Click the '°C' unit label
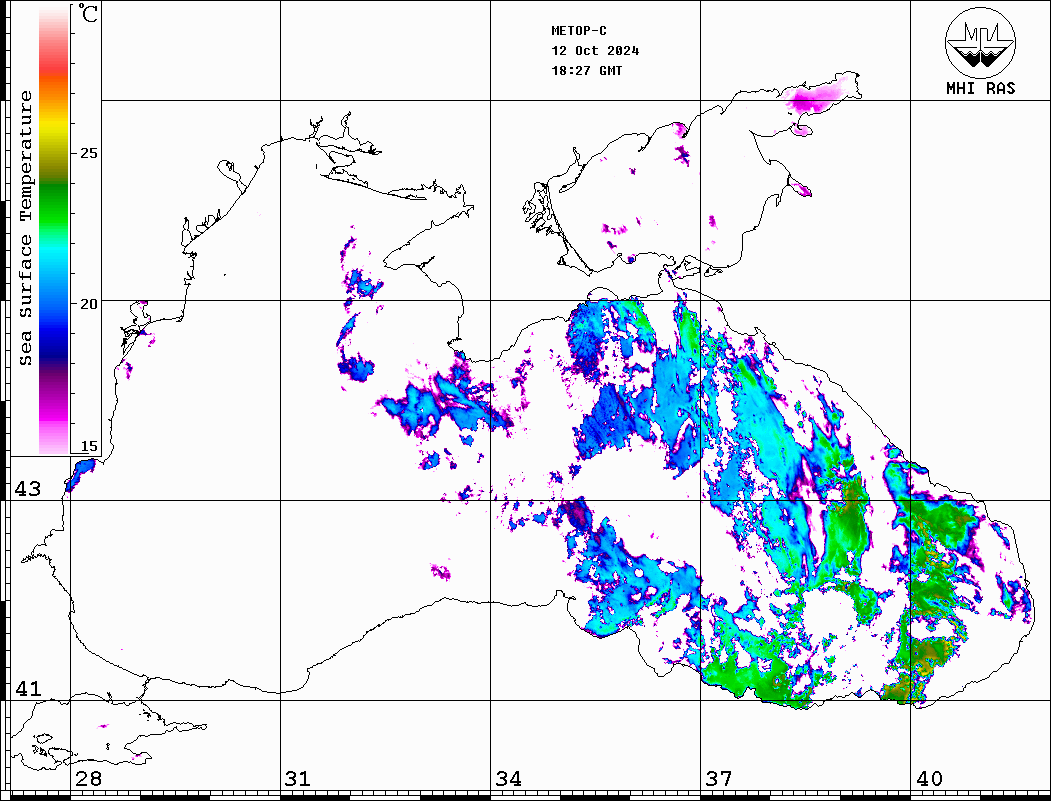 coord(88,13)
